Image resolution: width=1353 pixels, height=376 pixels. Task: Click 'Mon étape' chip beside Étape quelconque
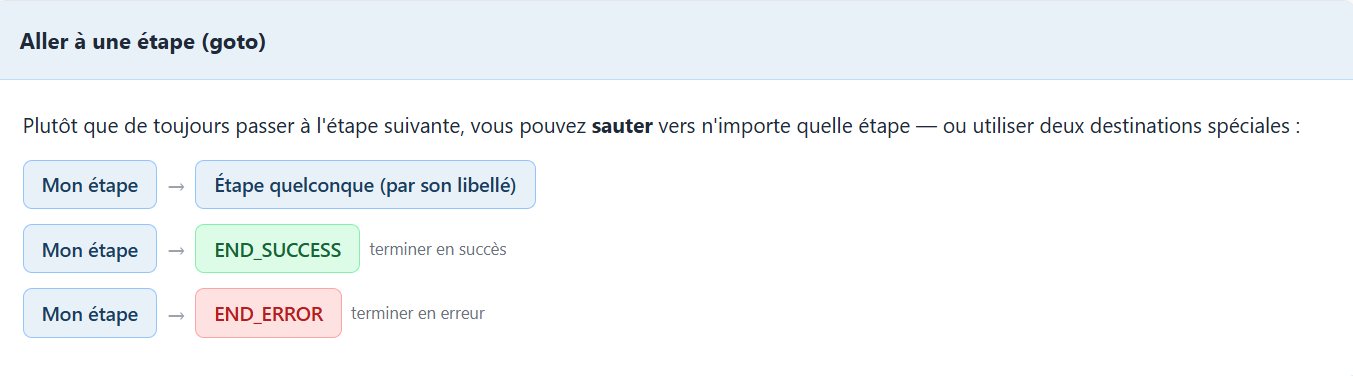click(x=90, y=185)
